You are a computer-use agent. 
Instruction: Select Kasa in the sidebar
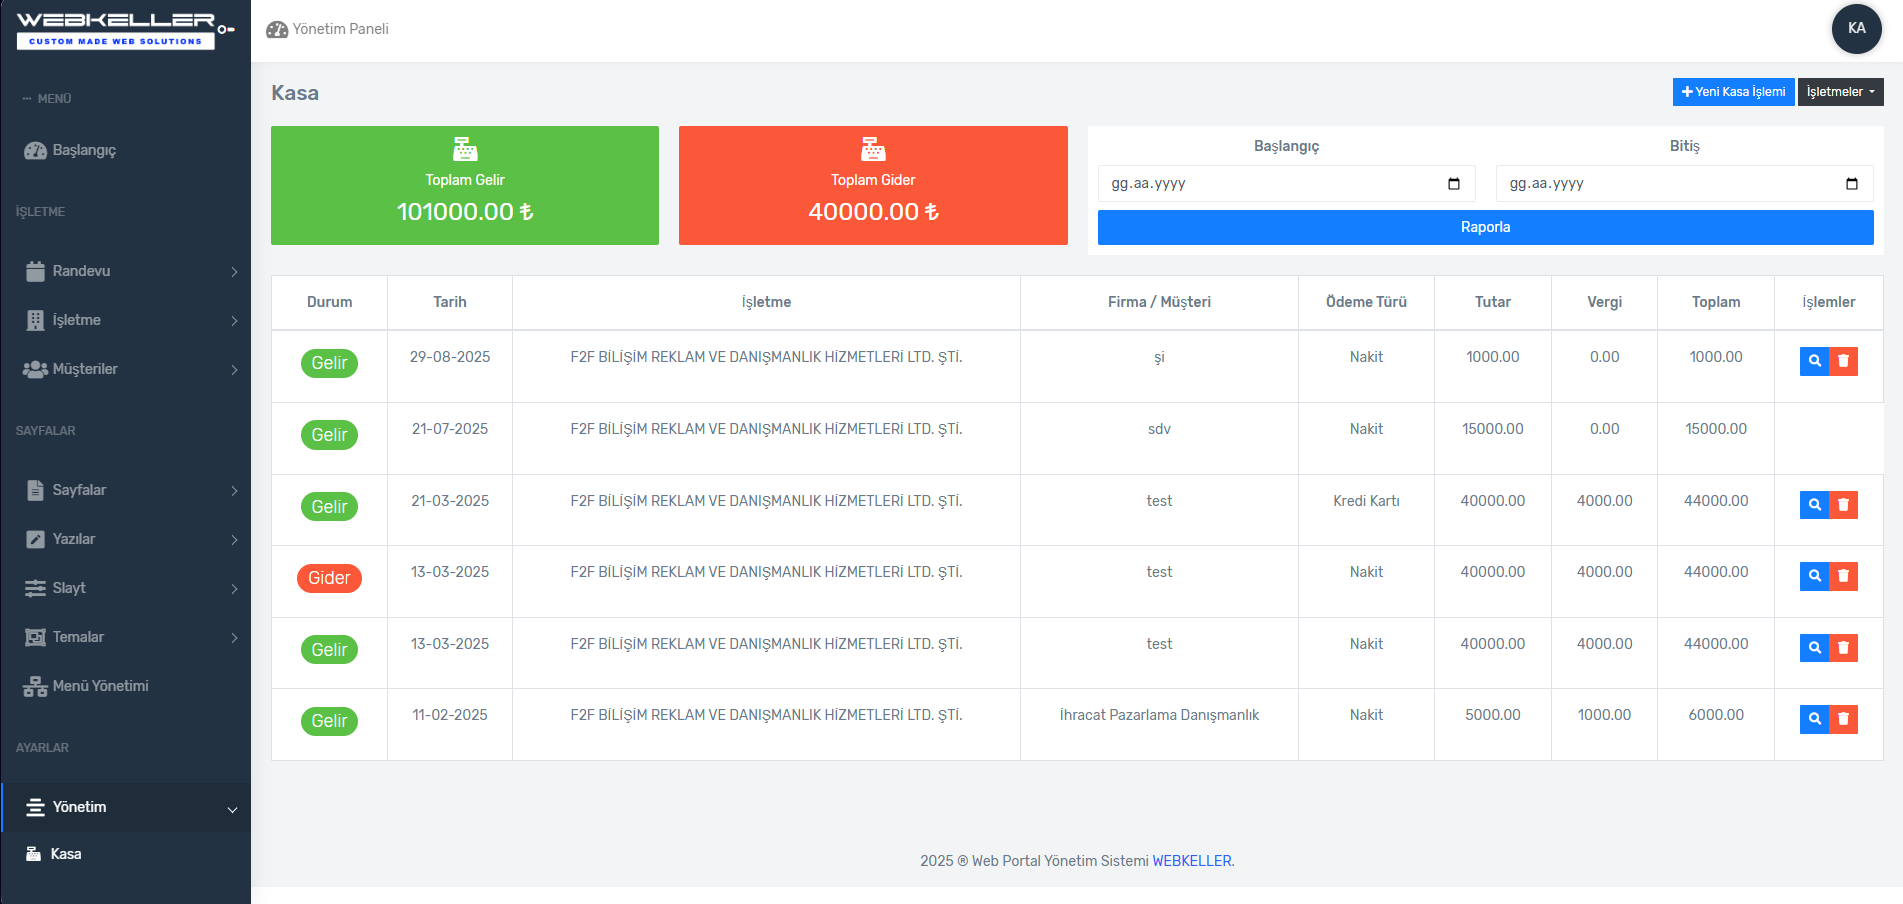66,854
